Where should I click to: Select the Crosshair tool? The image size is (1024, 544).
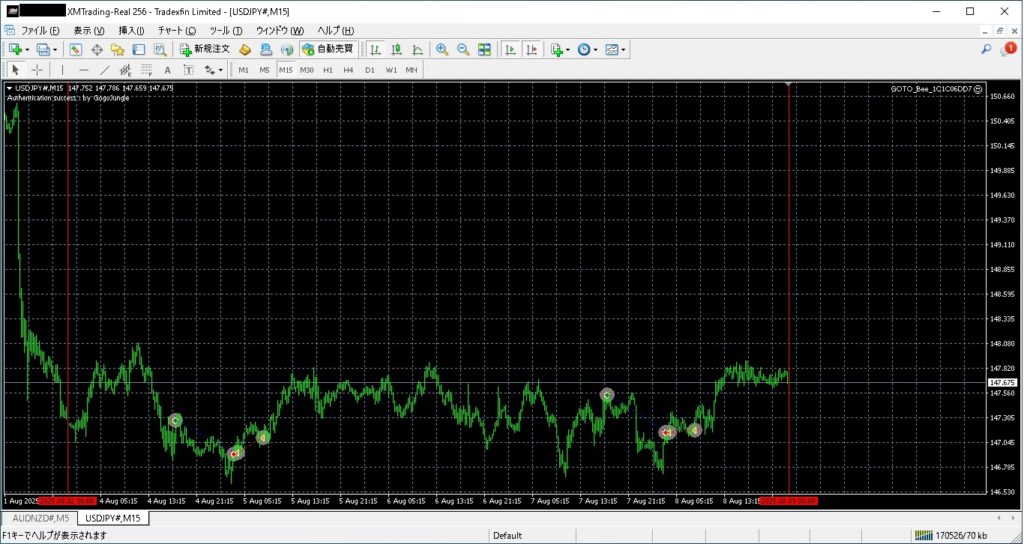point(37,70)
